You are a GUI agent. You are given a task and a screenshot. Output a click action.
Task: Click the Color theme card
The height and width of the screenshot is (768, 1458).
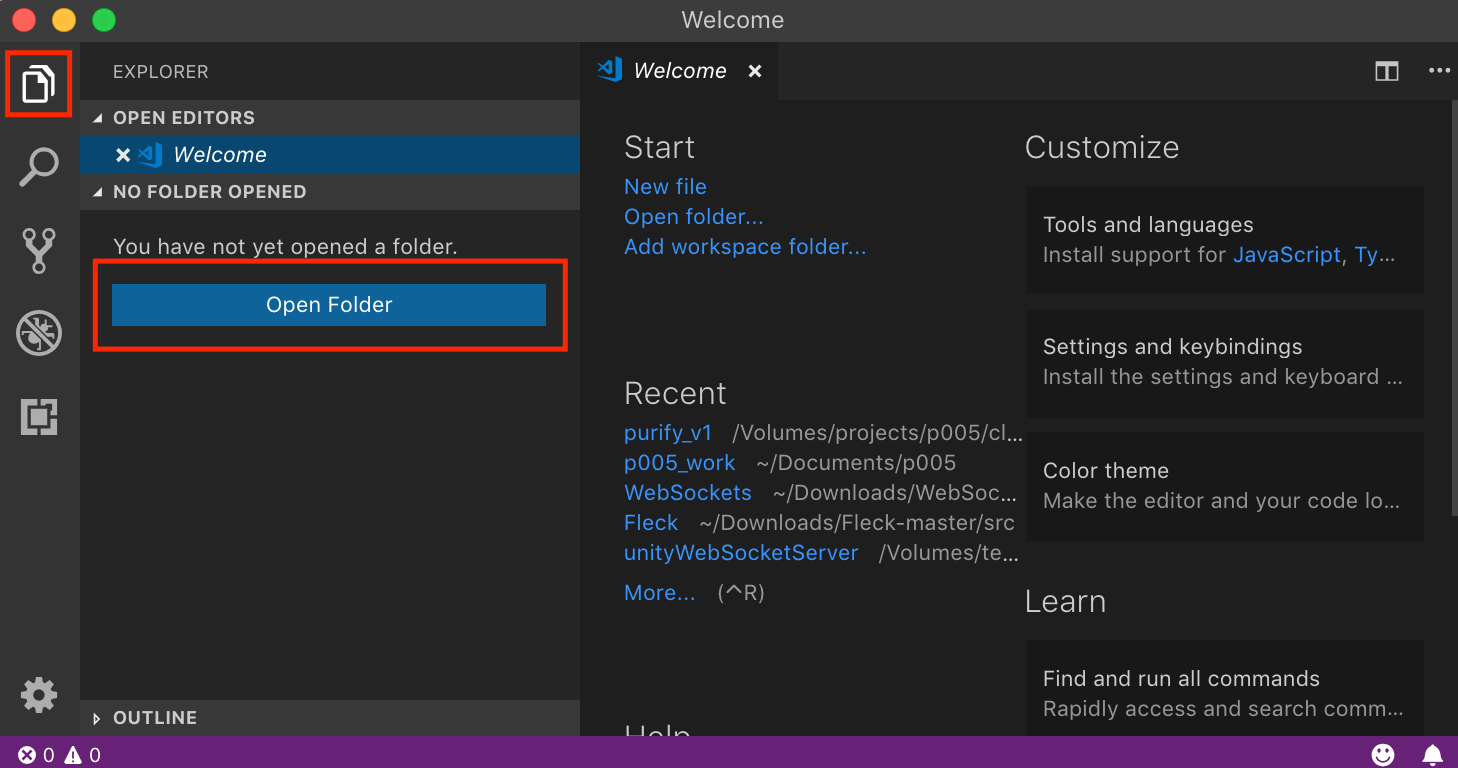coord(1225,487)
